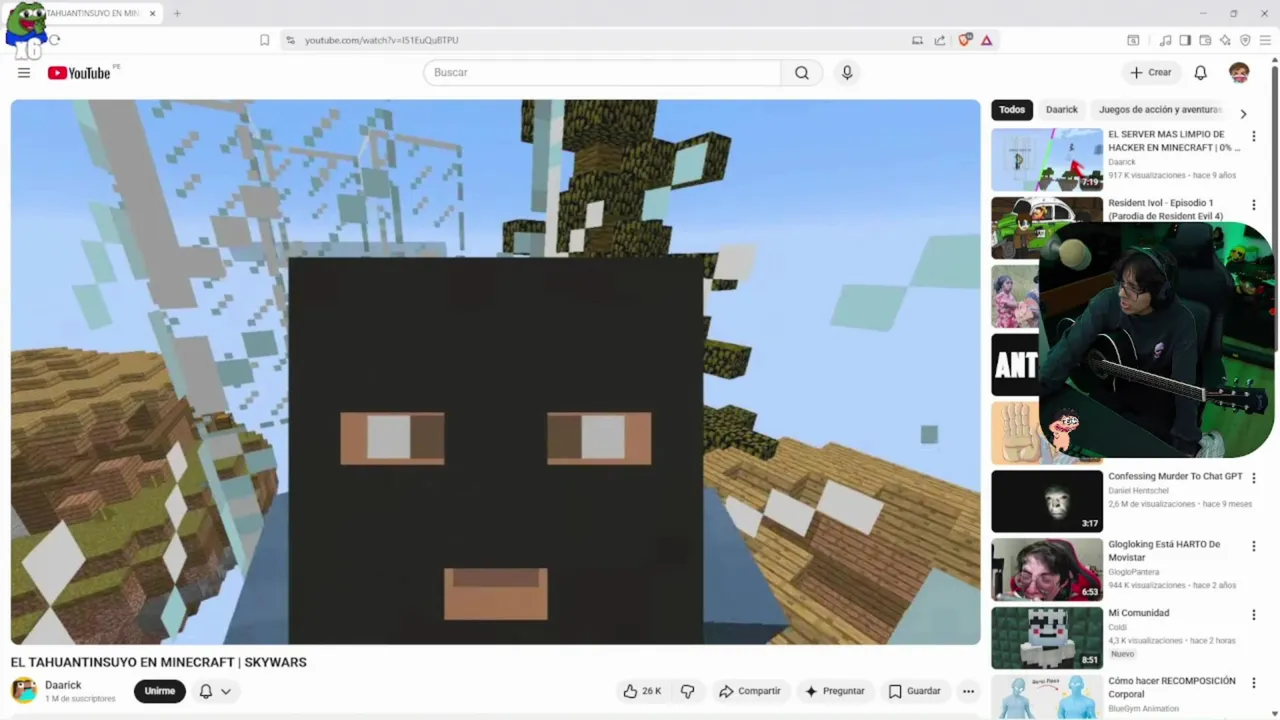Click the Preguntar ask button
Screen dimensions: 1280x720
coord(835,691)
